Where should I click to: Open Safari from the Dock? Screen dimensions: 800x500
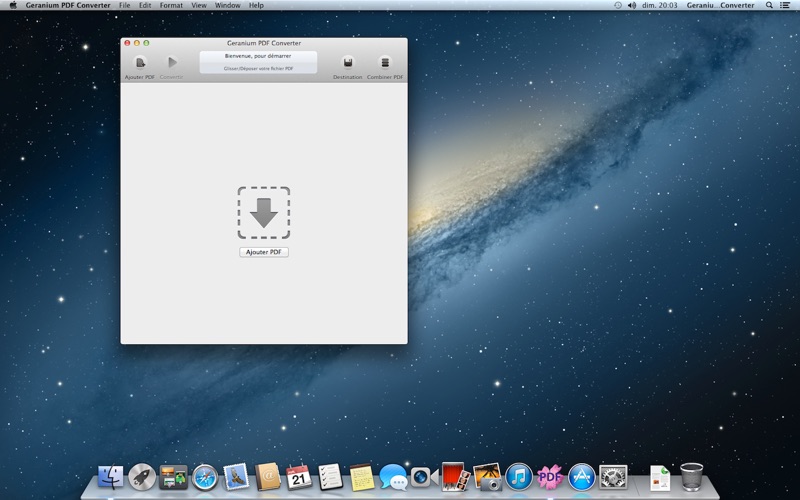tap(205, 477)
